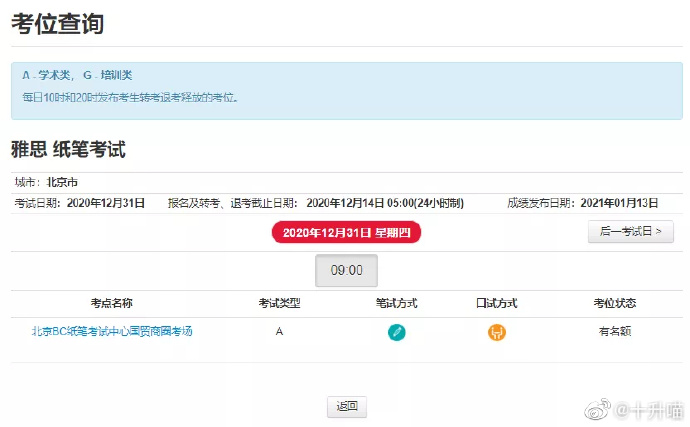Click the 有名额 seat status cell

tap(615, 331)
